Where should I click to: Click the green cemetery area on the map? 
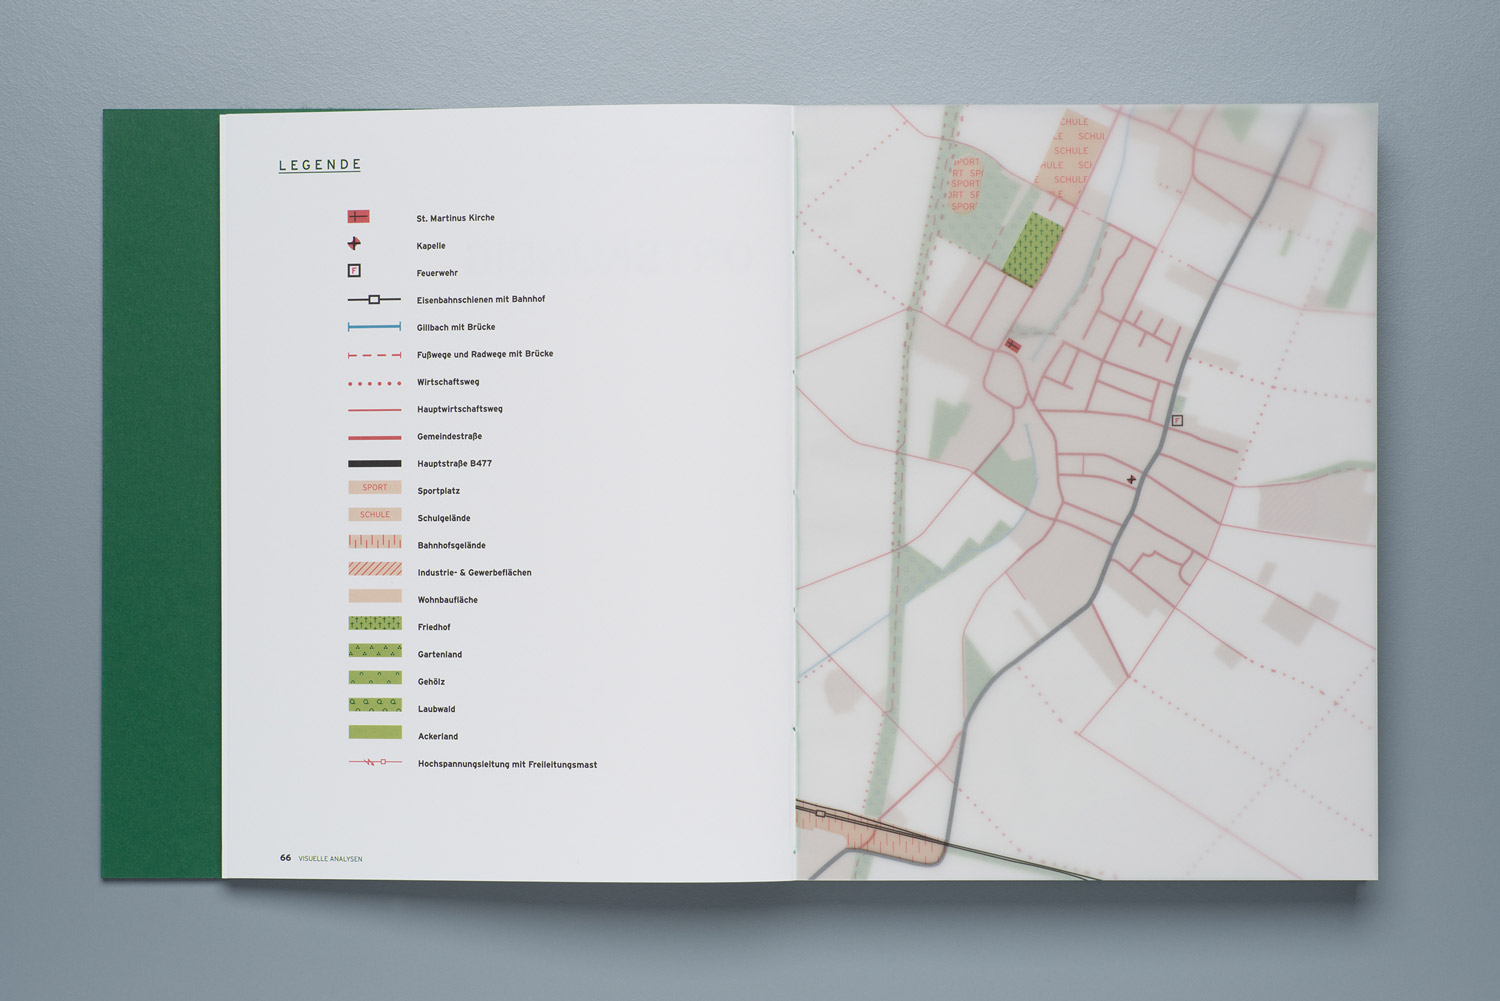(1033, 249)
